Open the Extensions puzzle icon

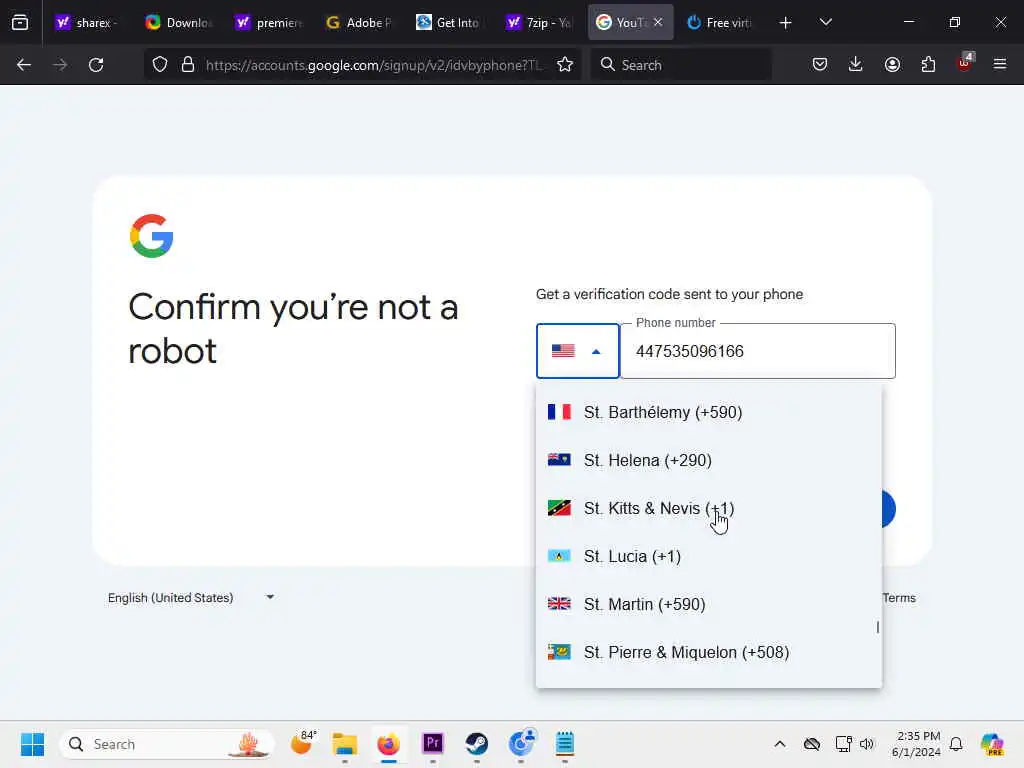point(928,65)
